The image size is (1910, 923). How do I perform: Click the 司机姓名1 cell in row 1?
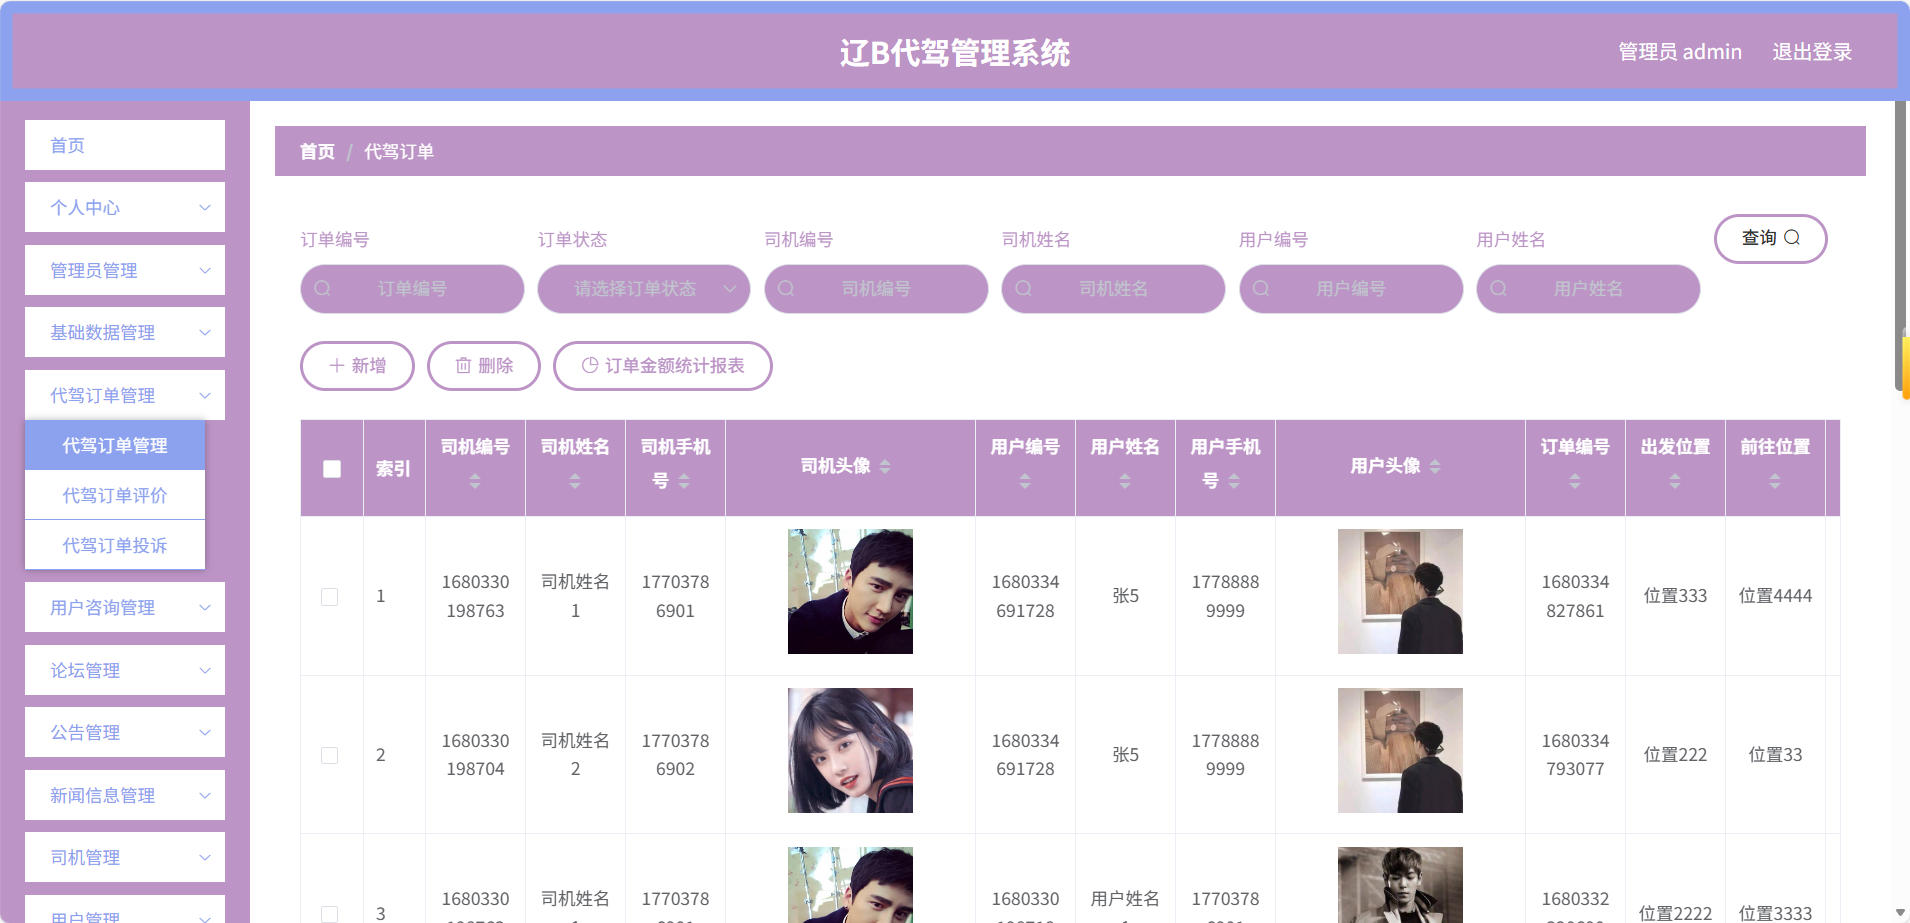pos(575,596)
